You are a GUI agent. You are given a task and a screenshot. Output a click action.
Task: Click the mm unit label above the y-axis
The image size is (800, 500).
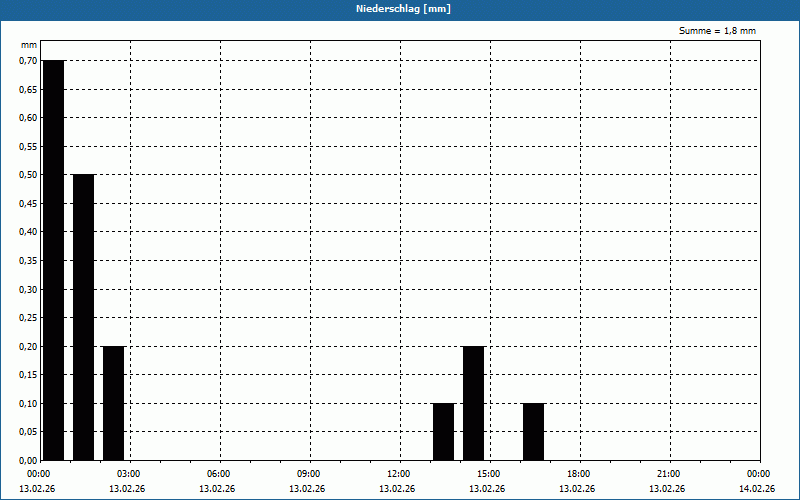(29, 46)
